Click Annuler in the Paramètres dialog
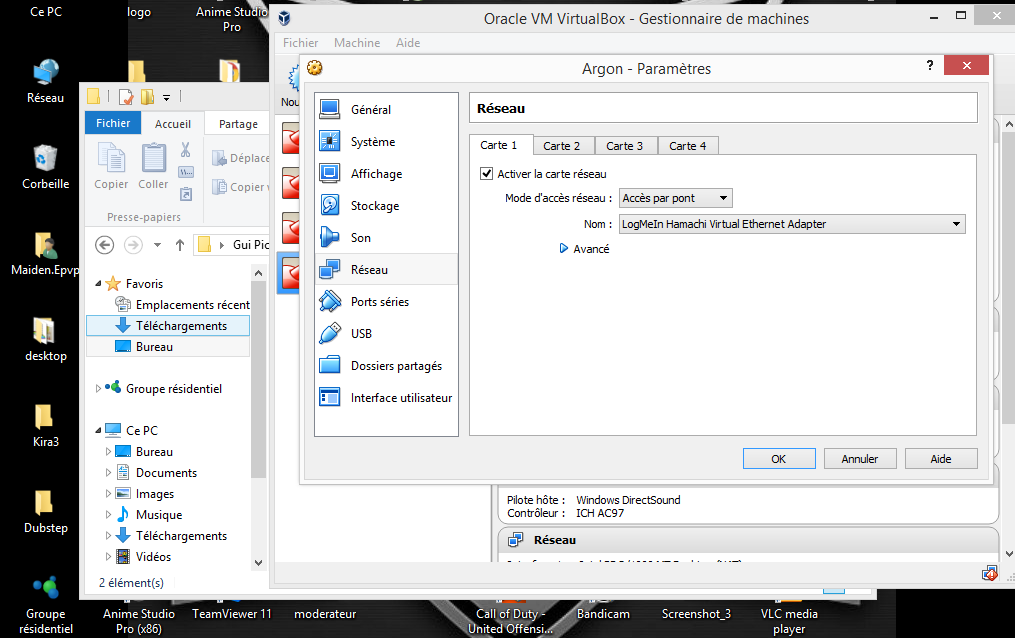The width and height of the screenshot is (1015, 638). click(x=860, y=459)
